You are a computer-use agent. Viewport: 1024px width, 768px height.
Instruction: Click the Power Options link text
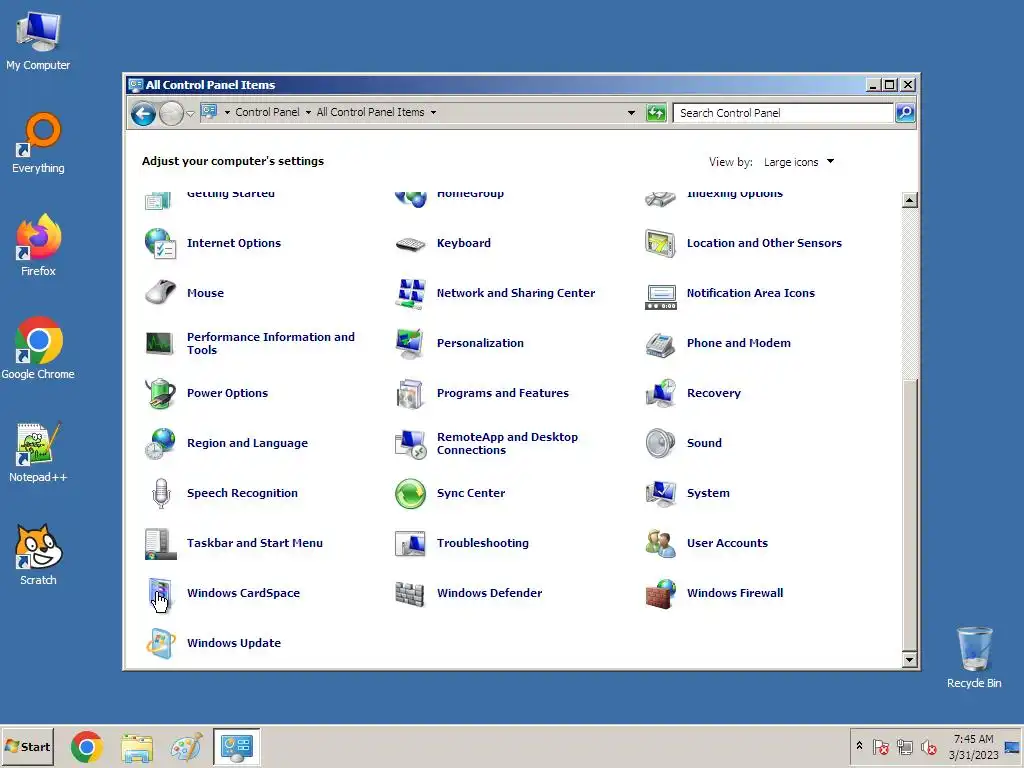(x=227, y=393)
